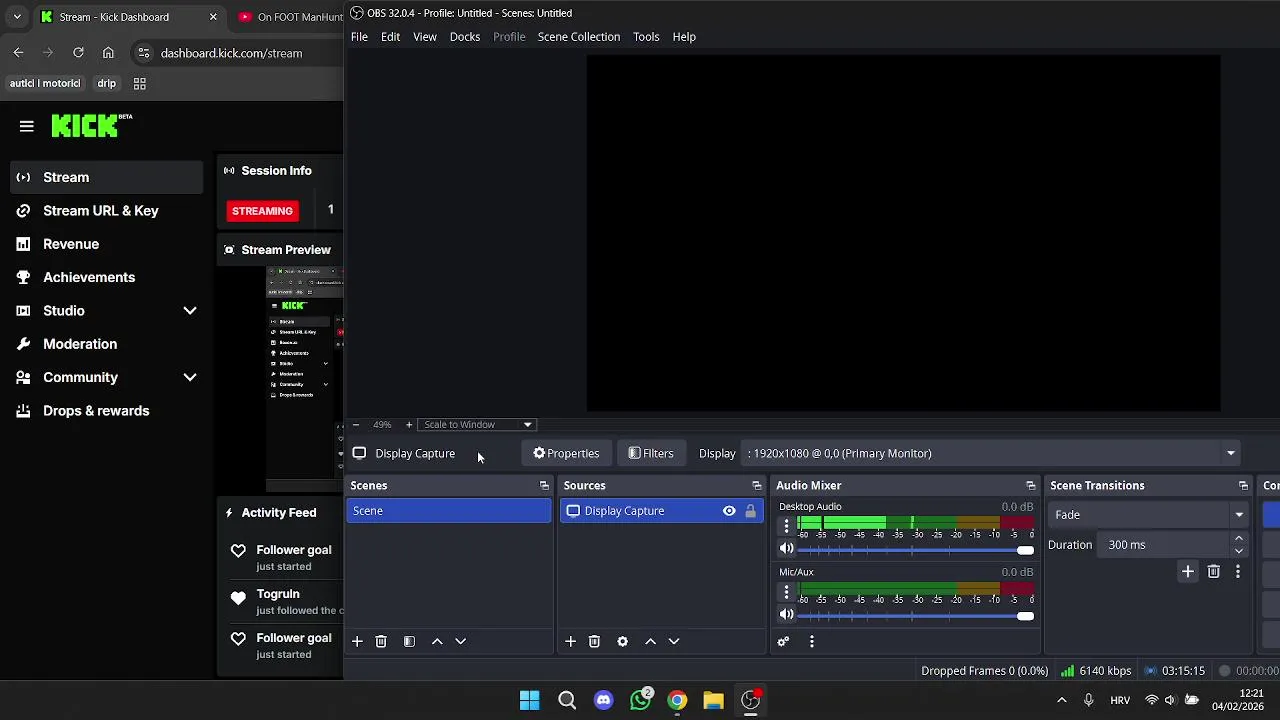
Task: Open OBS Tools menu
Action: [646, 37]
